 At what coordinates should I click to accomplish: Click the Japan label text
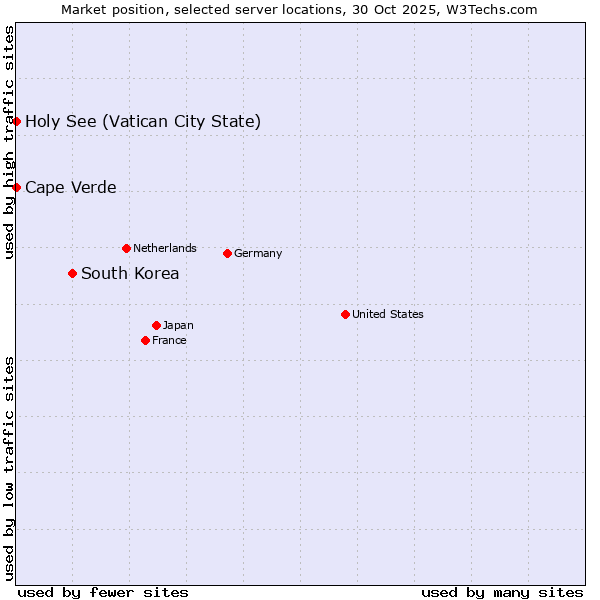click(178, 326)
